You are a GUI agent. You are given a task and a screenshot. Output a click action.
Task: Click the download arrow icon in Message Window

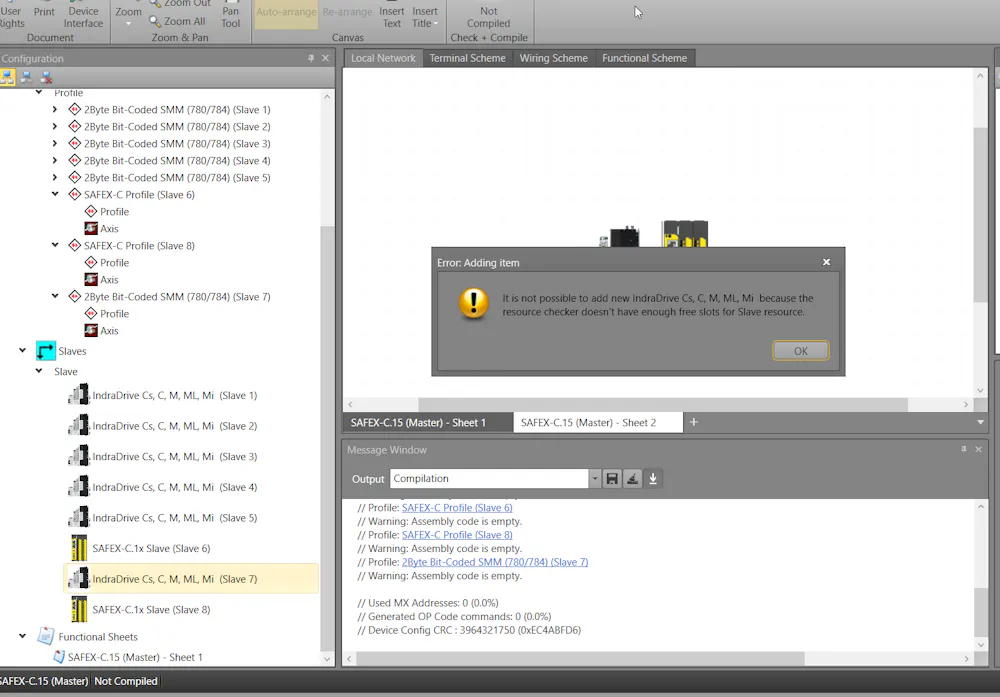[653, 479]
